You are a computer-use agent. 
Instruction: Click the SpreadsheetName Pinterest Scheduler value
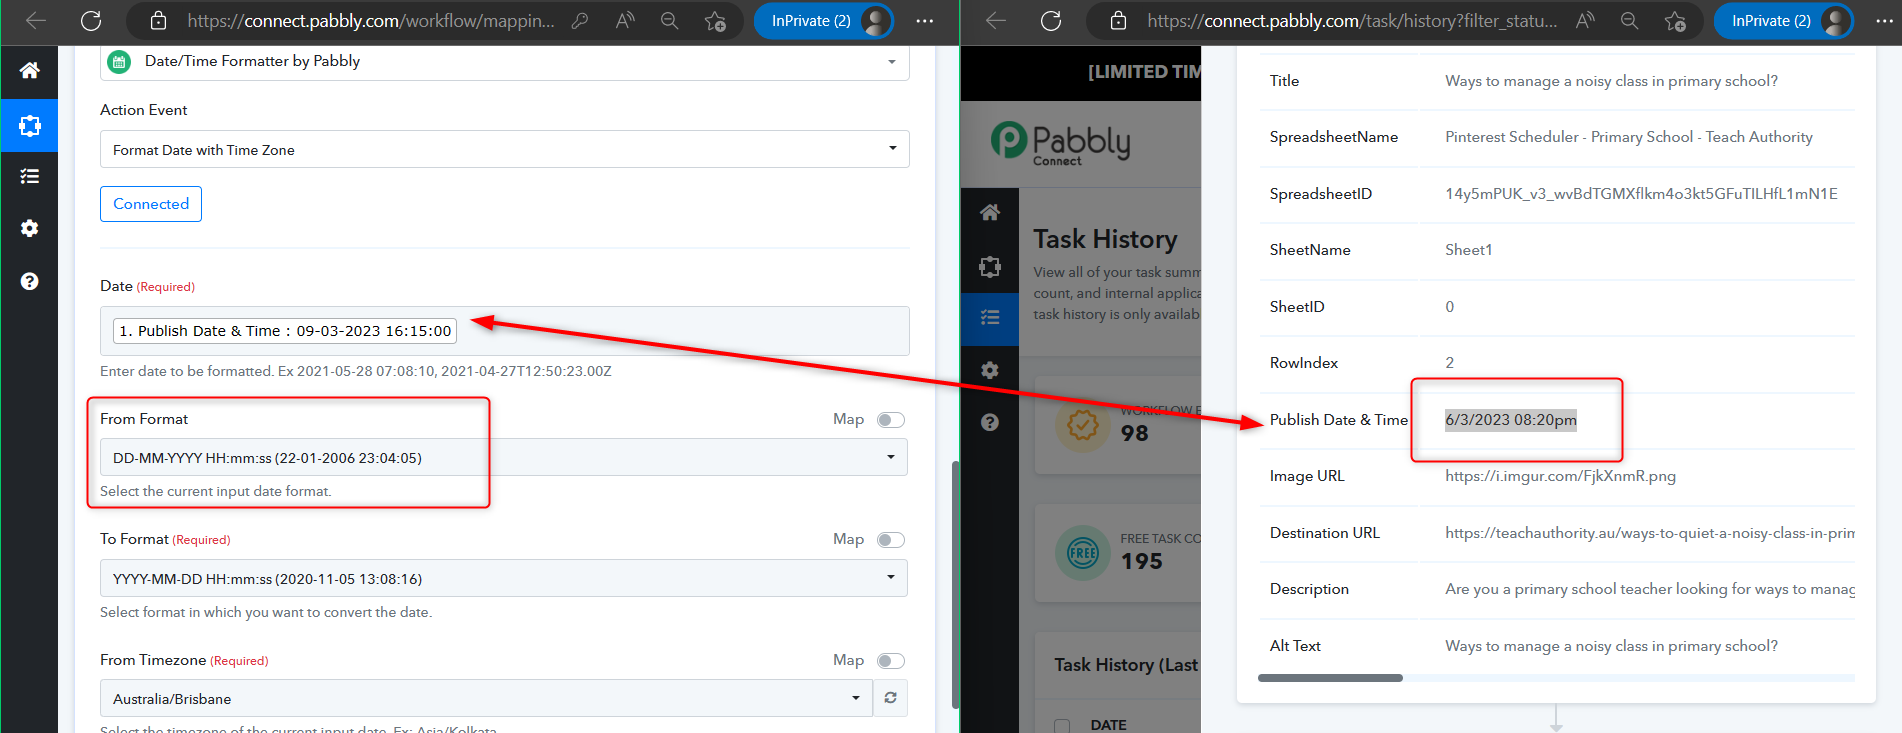click(1629, 137)
